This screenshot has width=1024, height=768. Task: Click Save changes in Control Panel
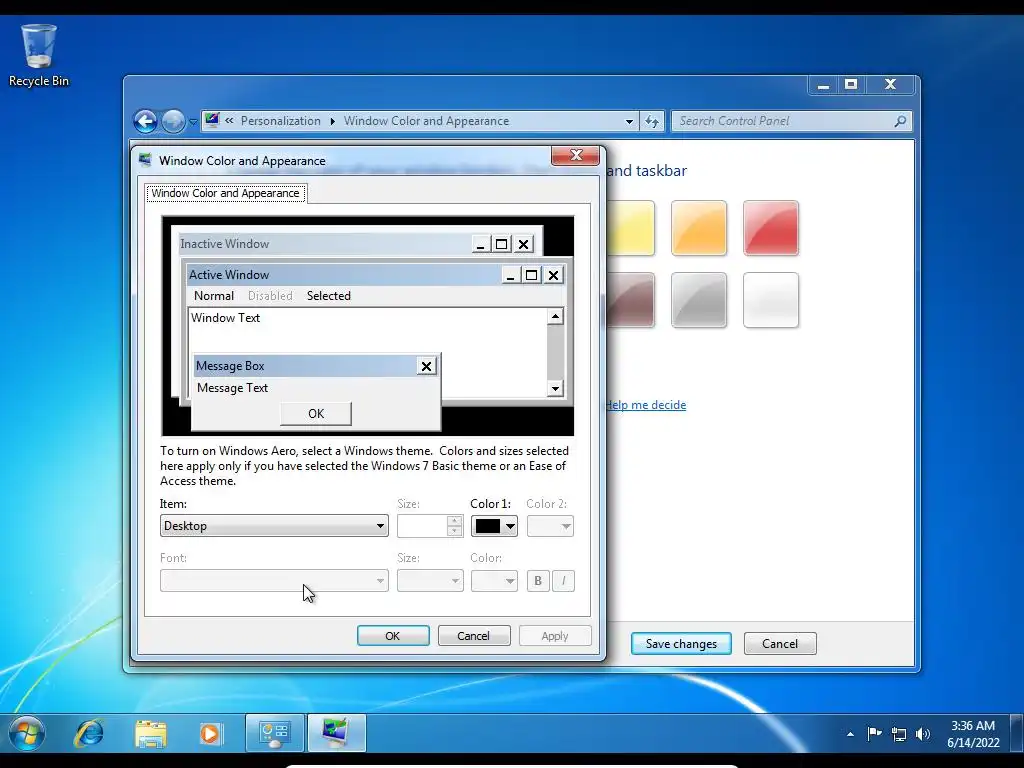tap(681, 643)
